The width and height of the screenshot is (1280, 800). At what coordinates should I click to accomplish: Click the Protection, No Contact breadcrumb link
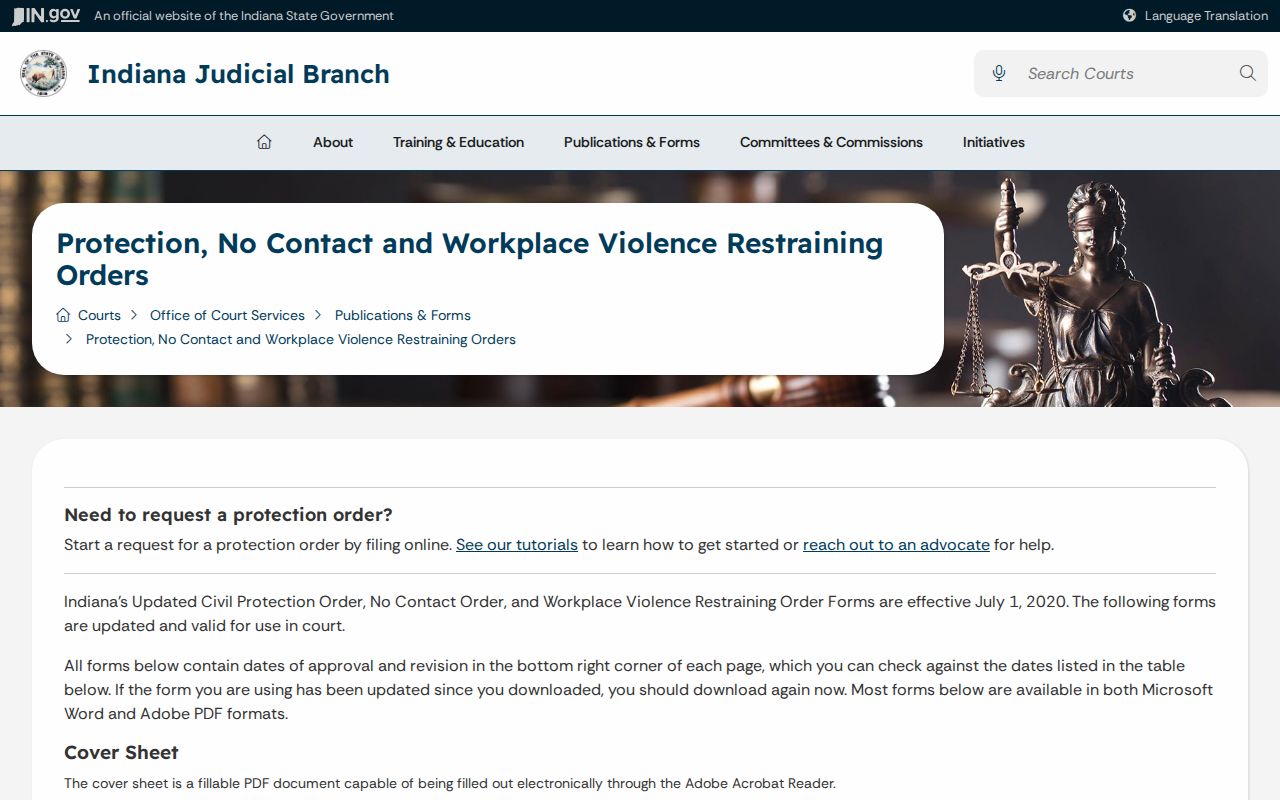tap(301, 339)
